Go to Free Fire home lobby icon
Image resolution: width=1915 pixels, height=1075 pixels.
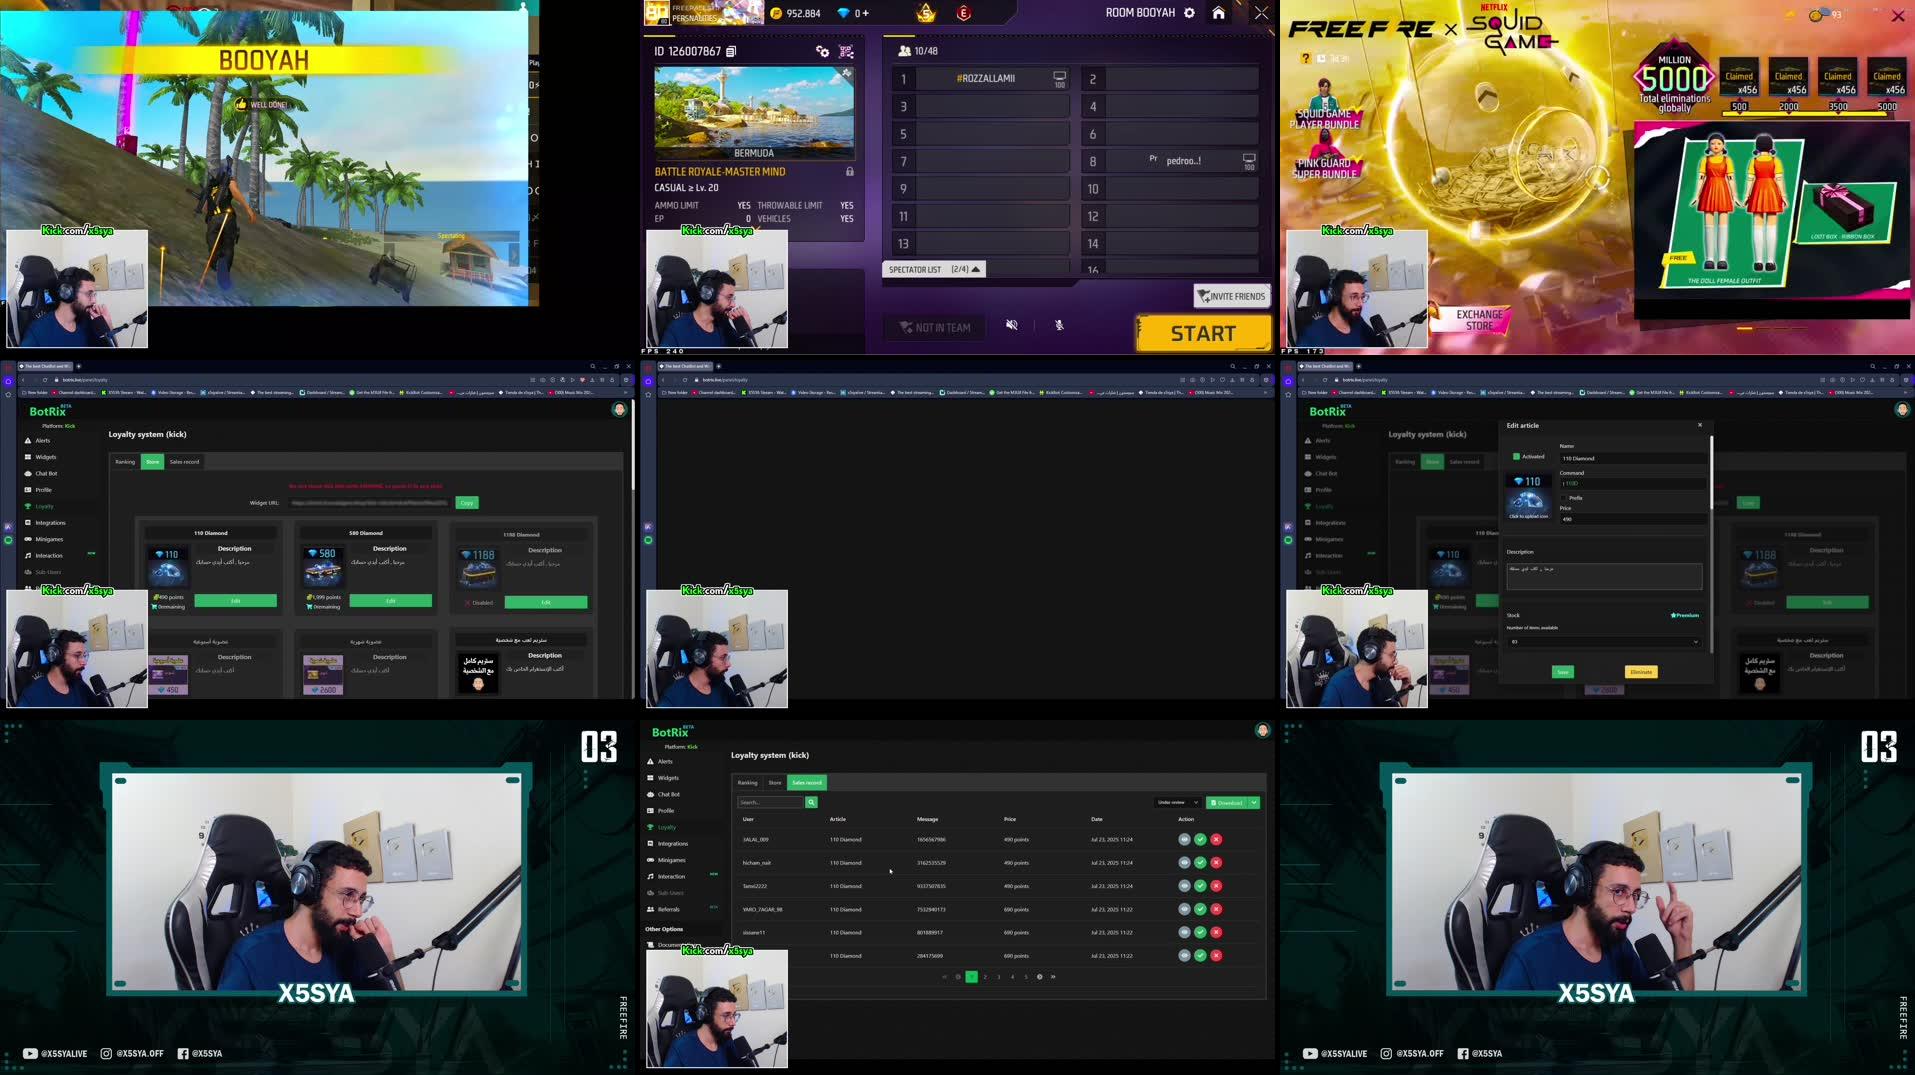(1218, 13)
